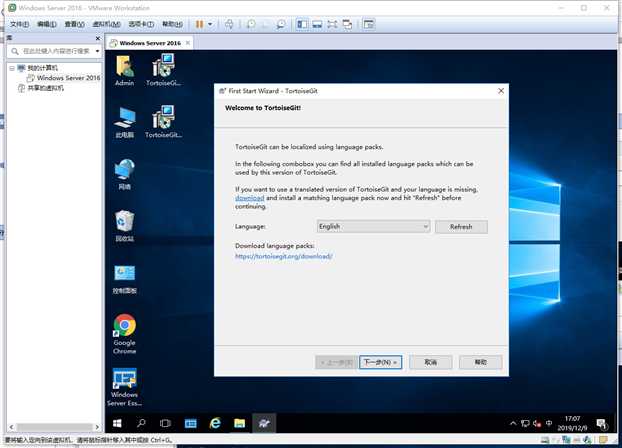Click the 网络 desktop icon
622x448 pixels.
pyautogui.click(x=125, y=174)
